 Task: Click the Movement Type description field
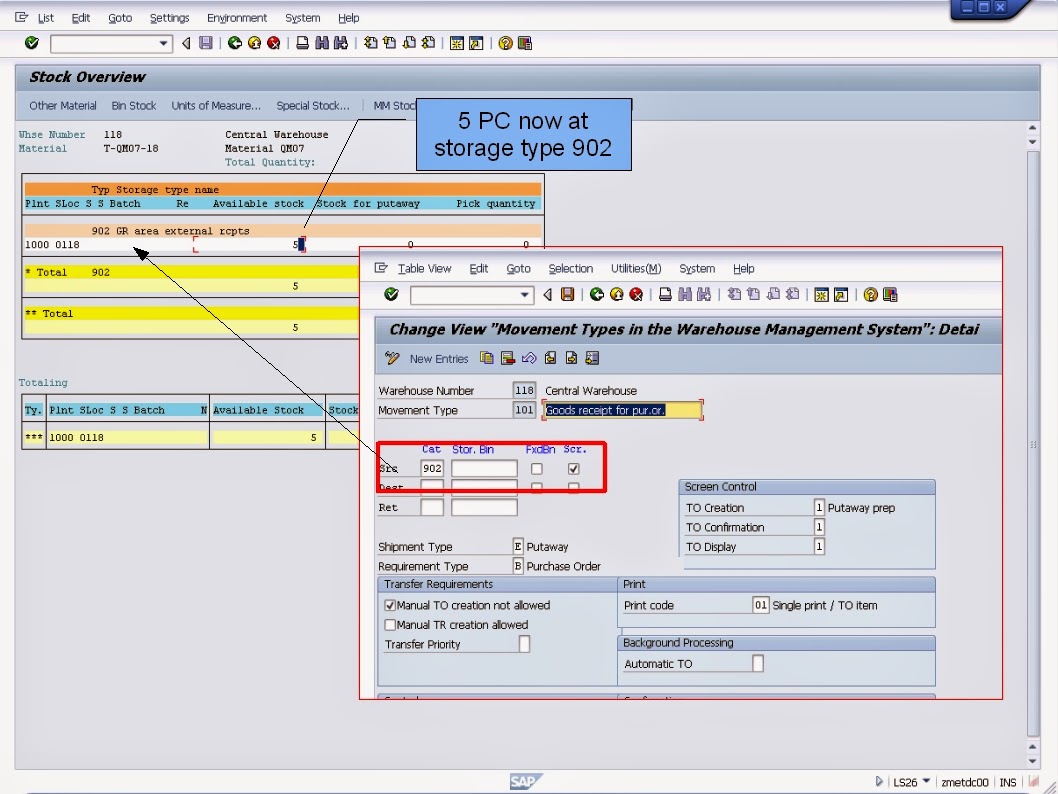click(x=622, y=410)
